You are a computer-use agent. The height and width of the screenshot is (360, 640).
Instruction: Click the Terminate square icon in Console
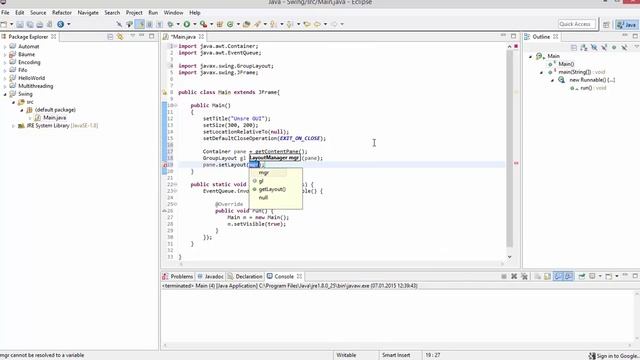click(504, 276)
